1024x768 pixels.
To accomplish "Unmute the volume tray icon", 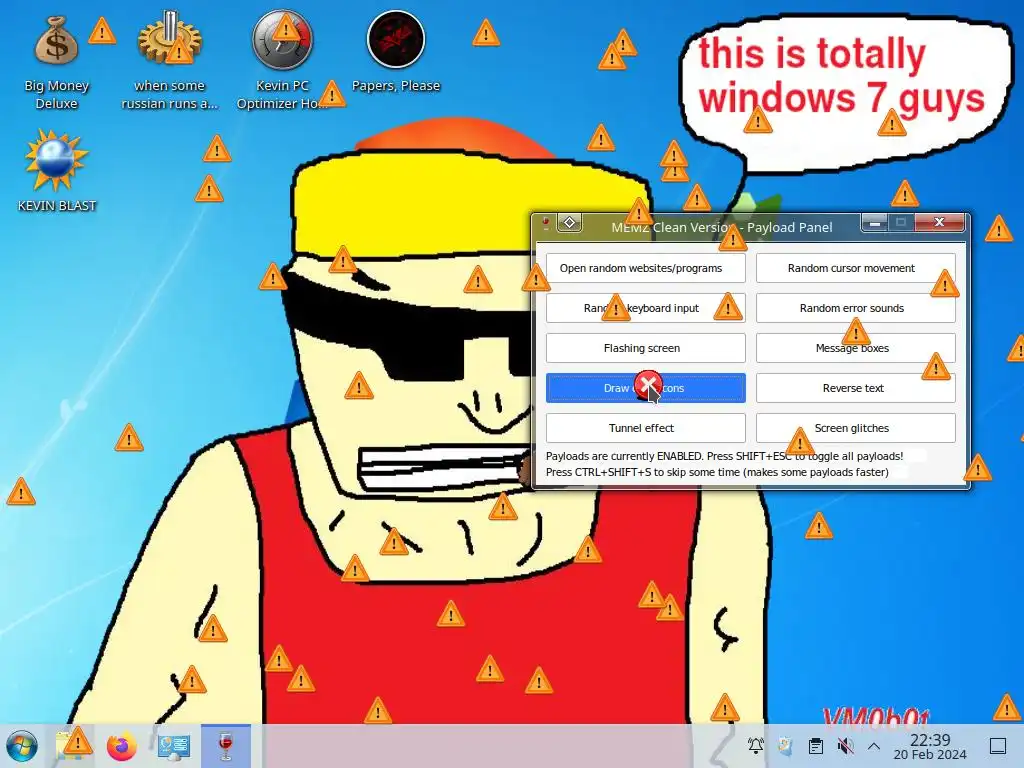I will tap(845, 745).
